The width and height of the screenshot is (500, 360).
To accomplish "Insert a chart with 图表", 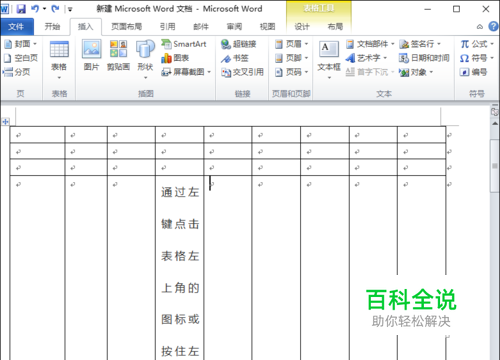I will coord(175,58).
